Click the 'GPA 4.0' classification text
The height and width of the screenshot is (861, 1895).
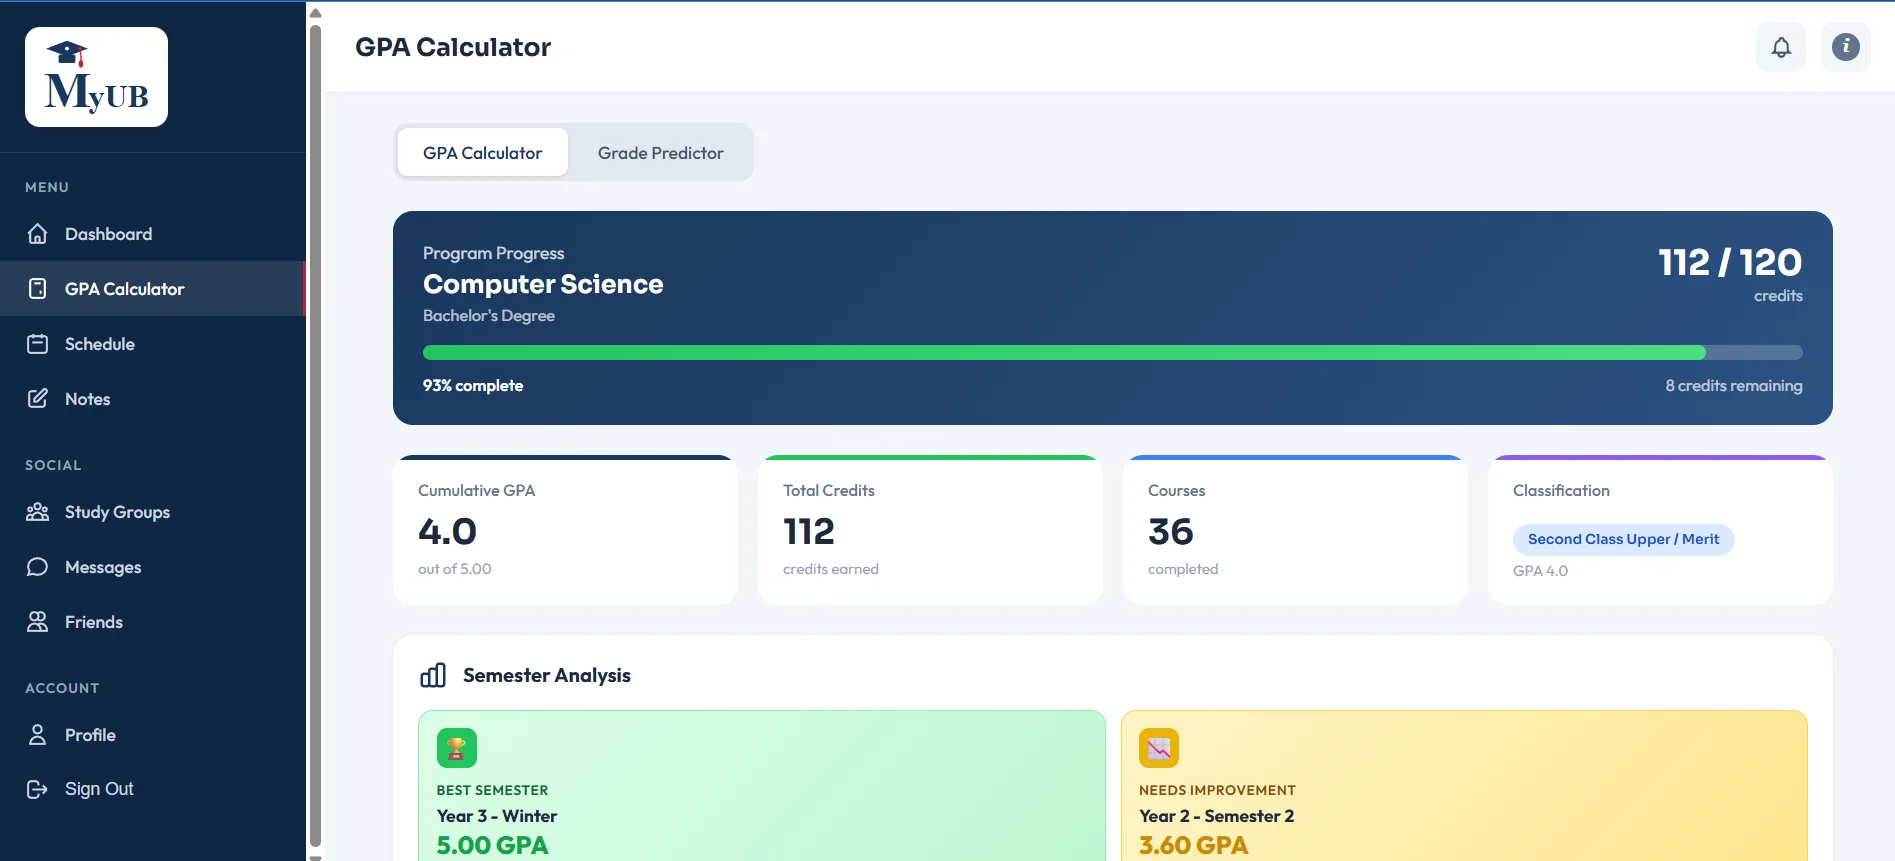[x=1540, y=571]
